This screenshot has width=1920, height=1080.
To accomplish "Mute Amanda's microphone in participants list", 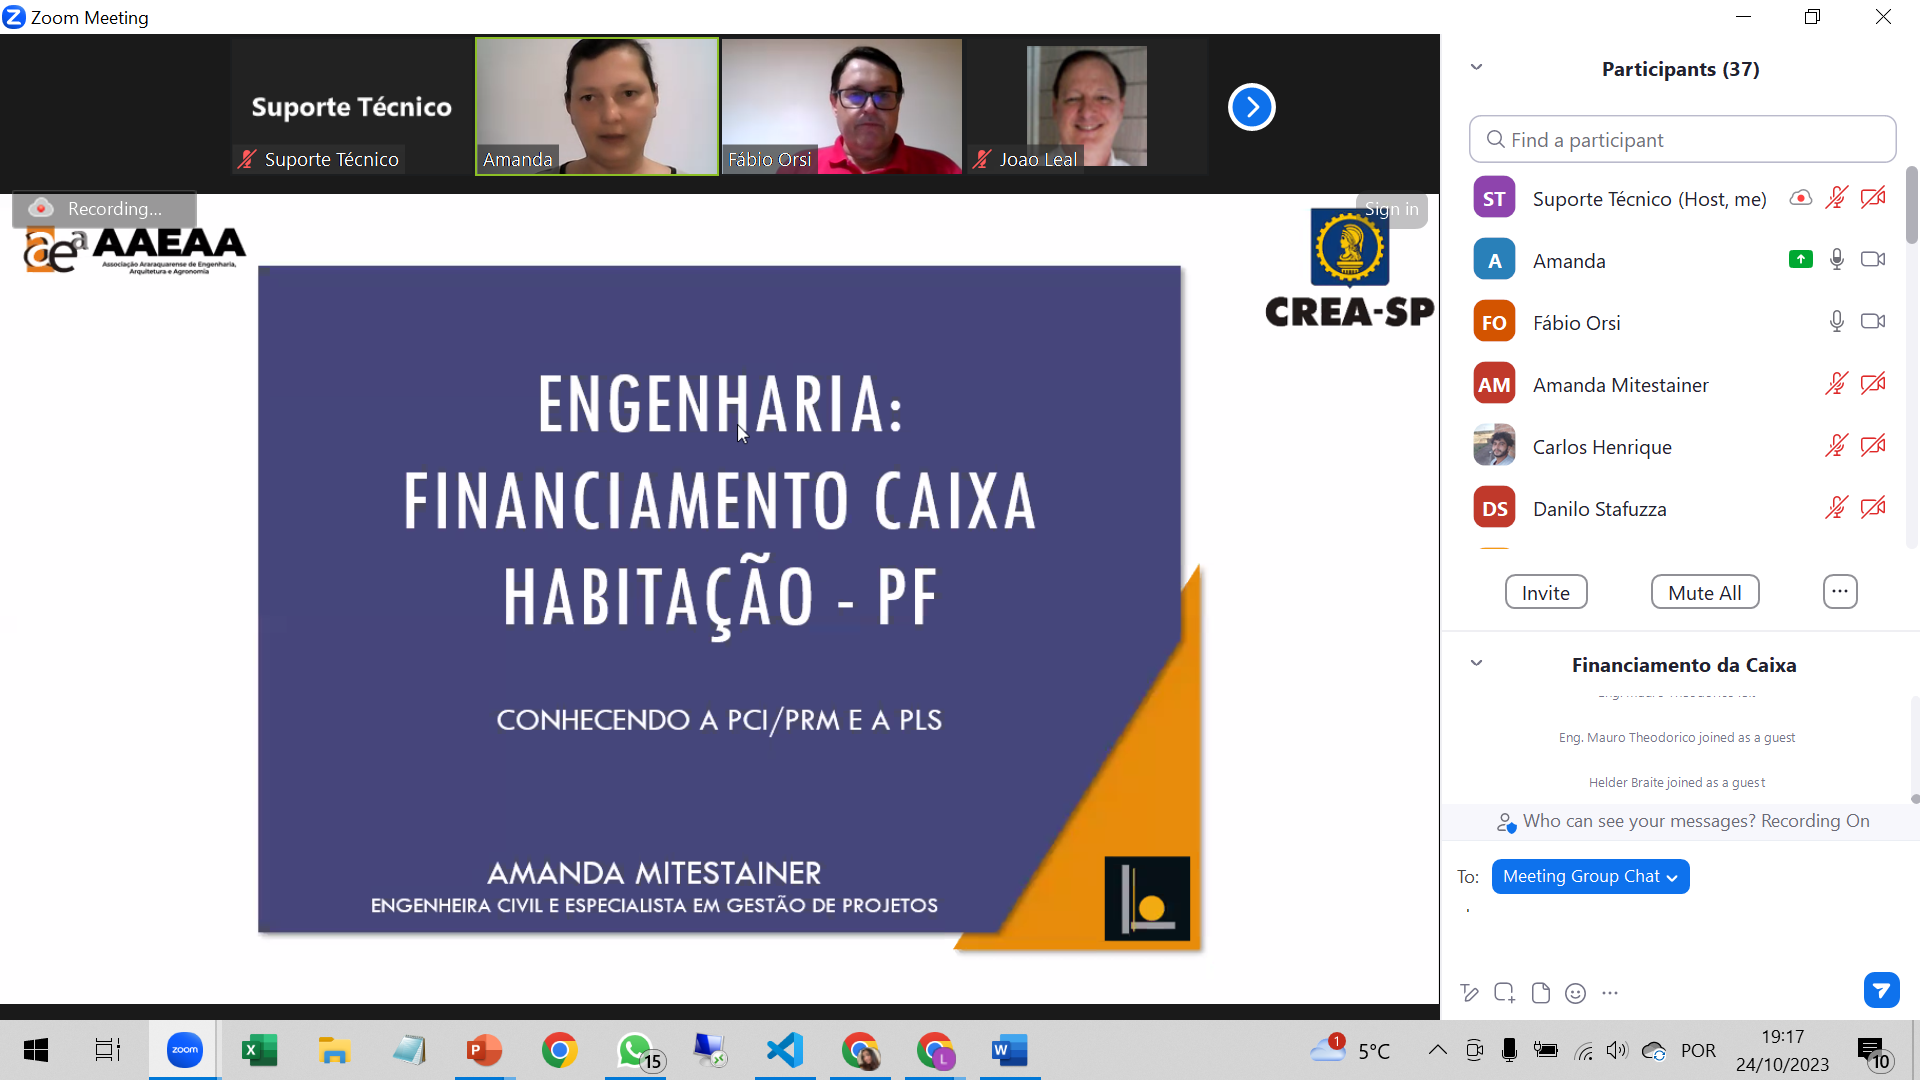I will tap(1836, 260).
